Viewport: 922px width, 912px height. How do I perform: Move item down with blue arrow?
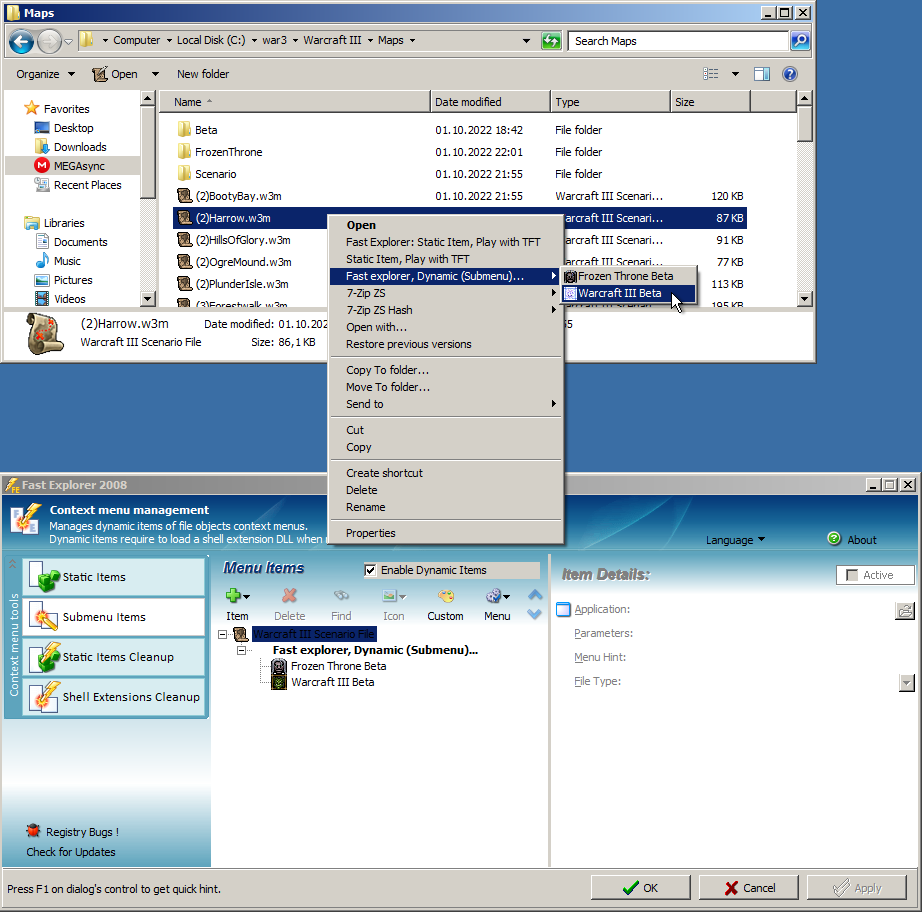pyautogui.click(x=535, y=614)
